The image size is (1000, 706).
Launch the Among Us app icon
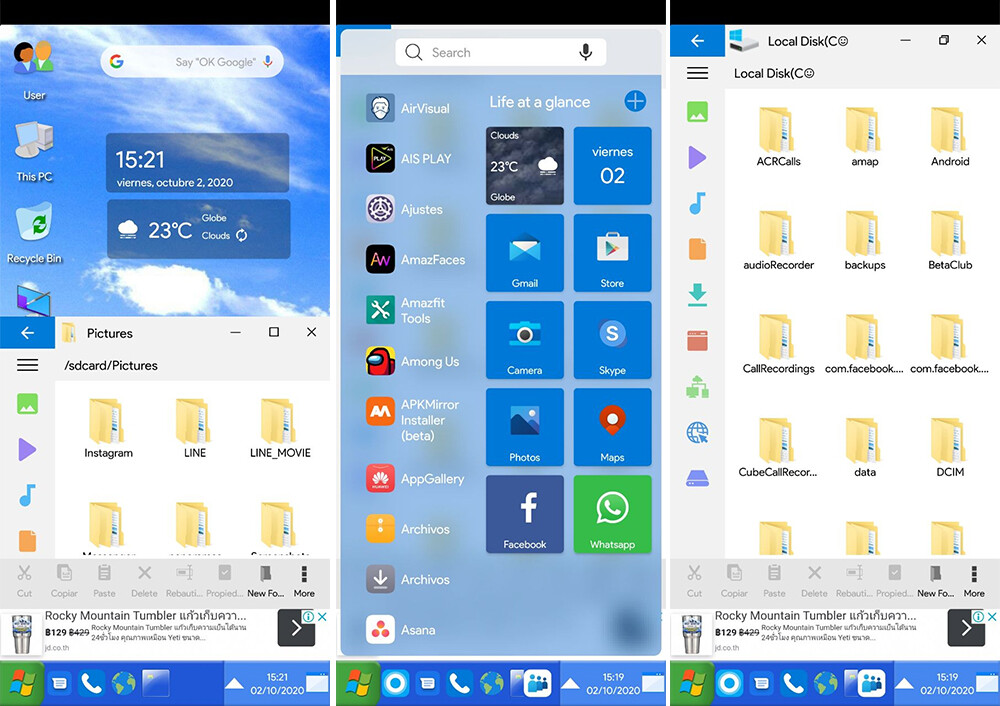tap(380, 360)
